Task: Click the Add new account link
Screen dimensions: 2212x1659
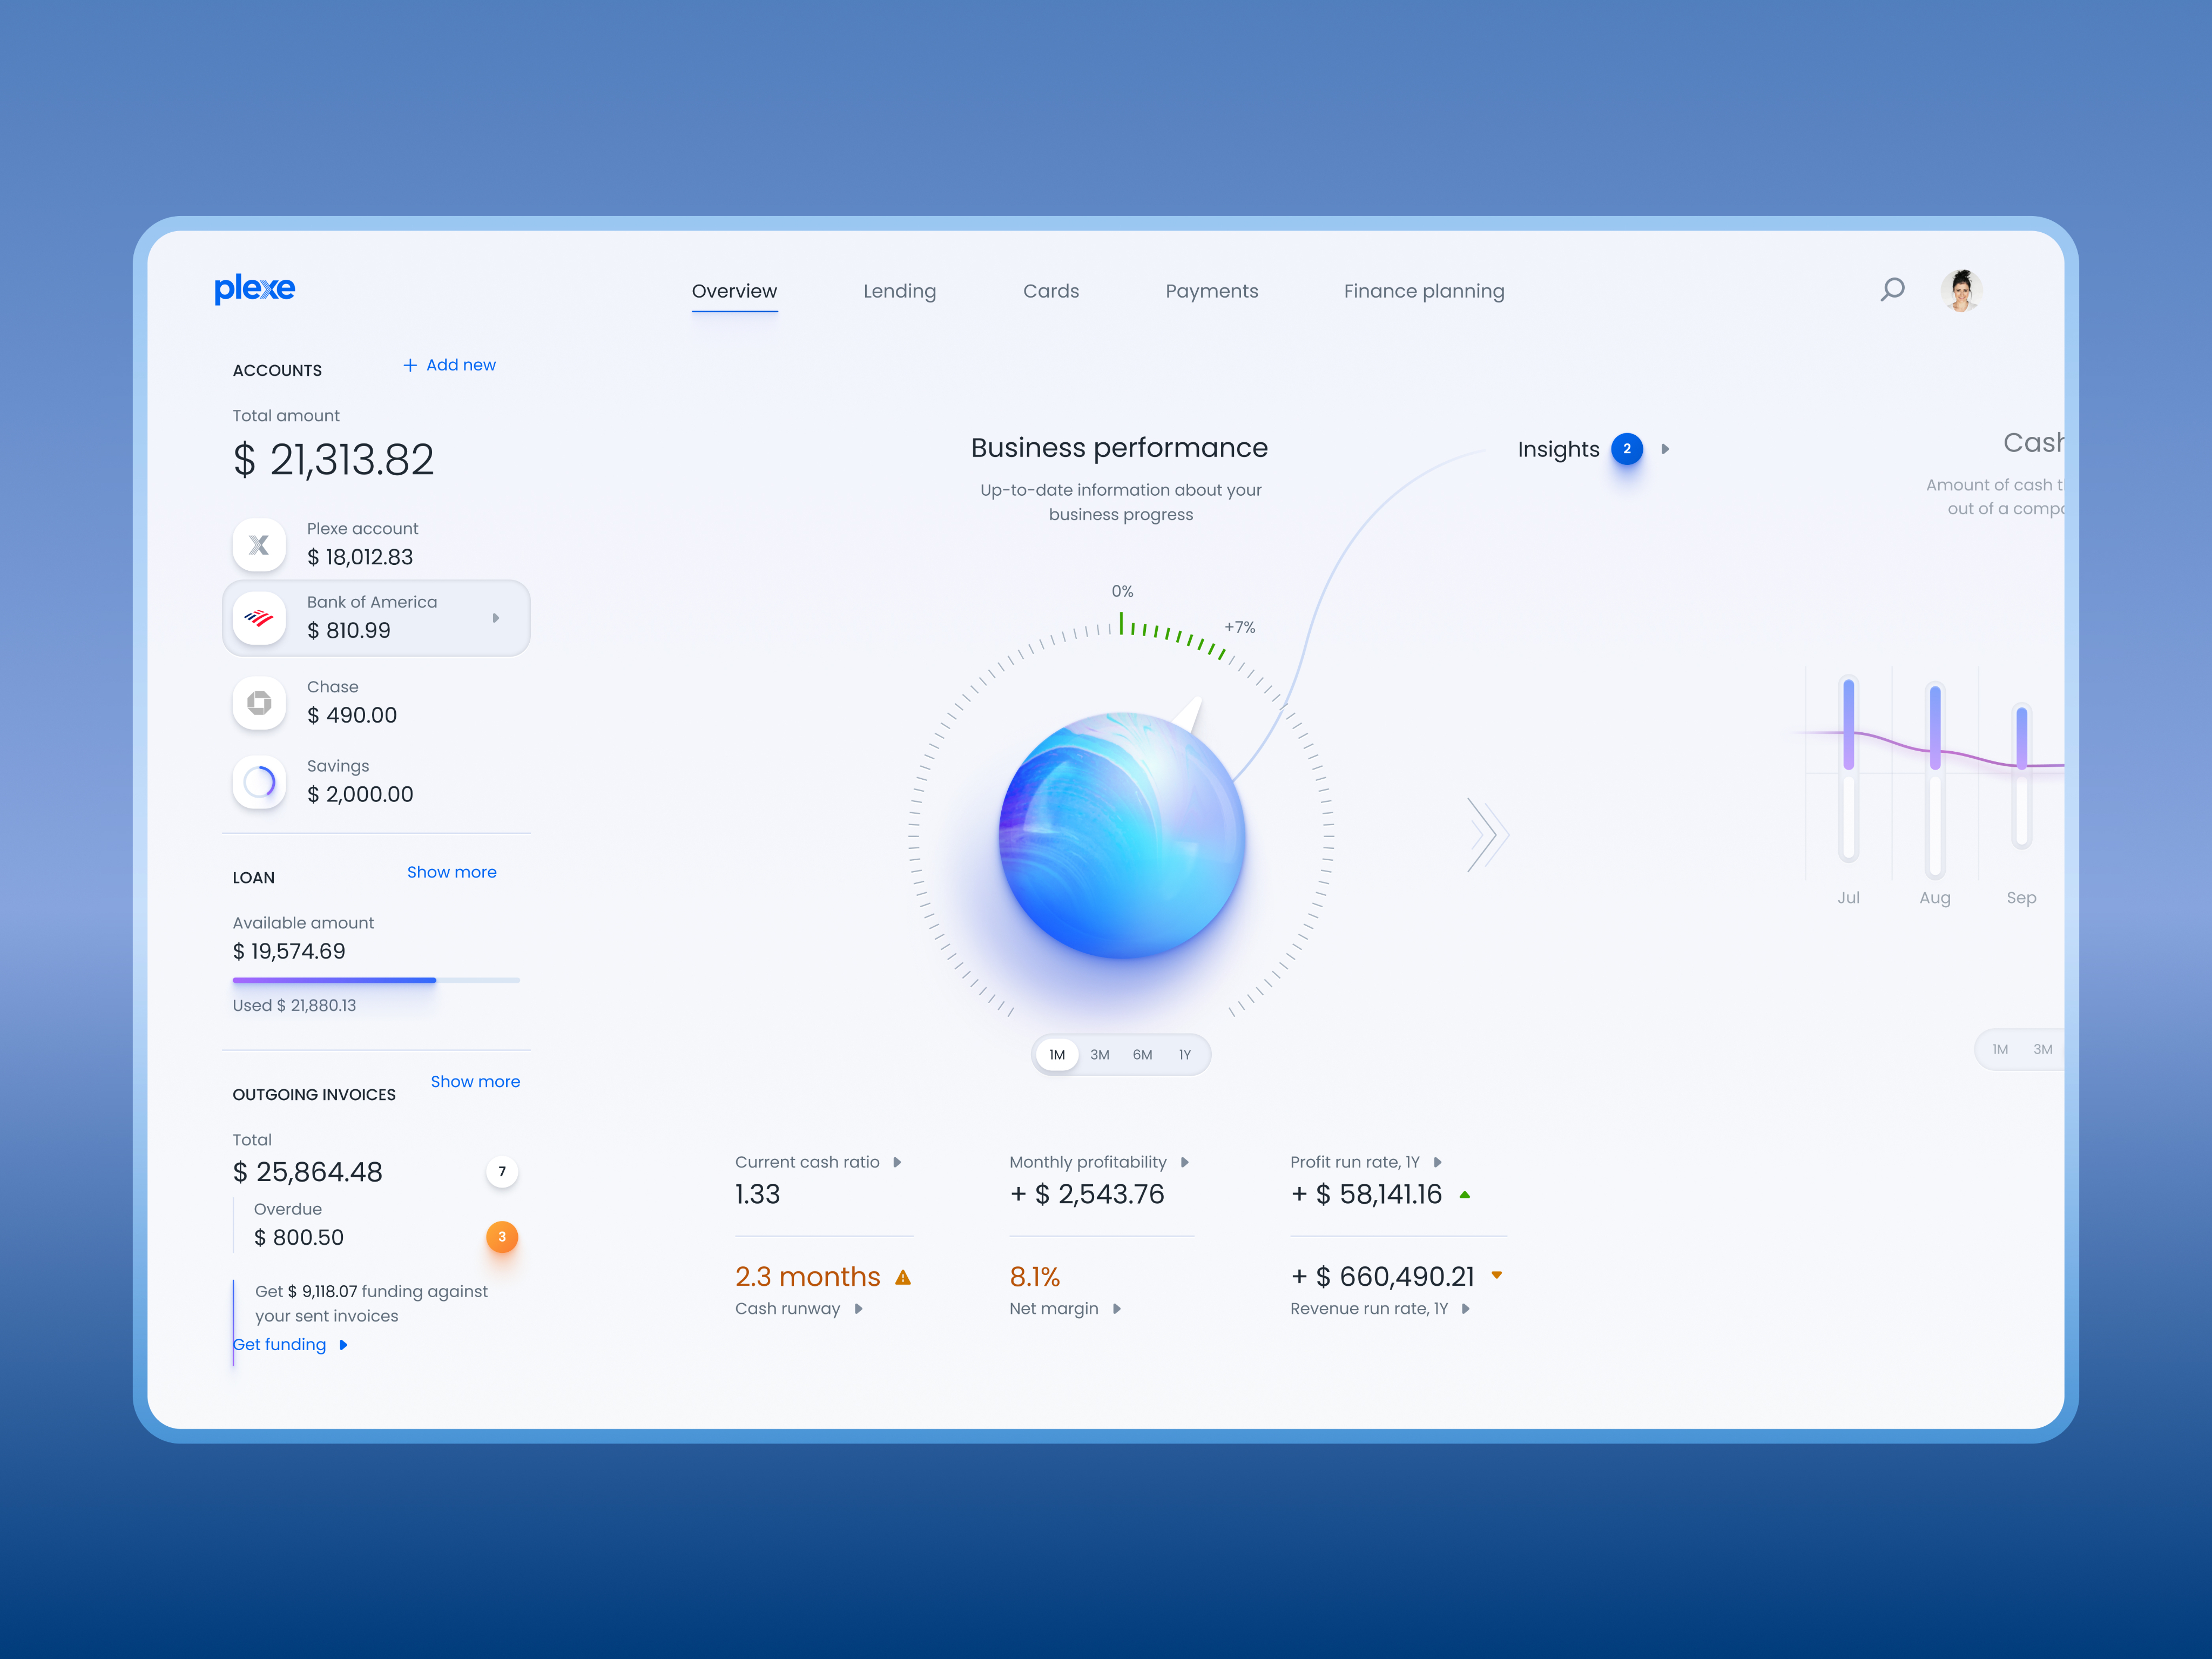Action: pos(449,365)
